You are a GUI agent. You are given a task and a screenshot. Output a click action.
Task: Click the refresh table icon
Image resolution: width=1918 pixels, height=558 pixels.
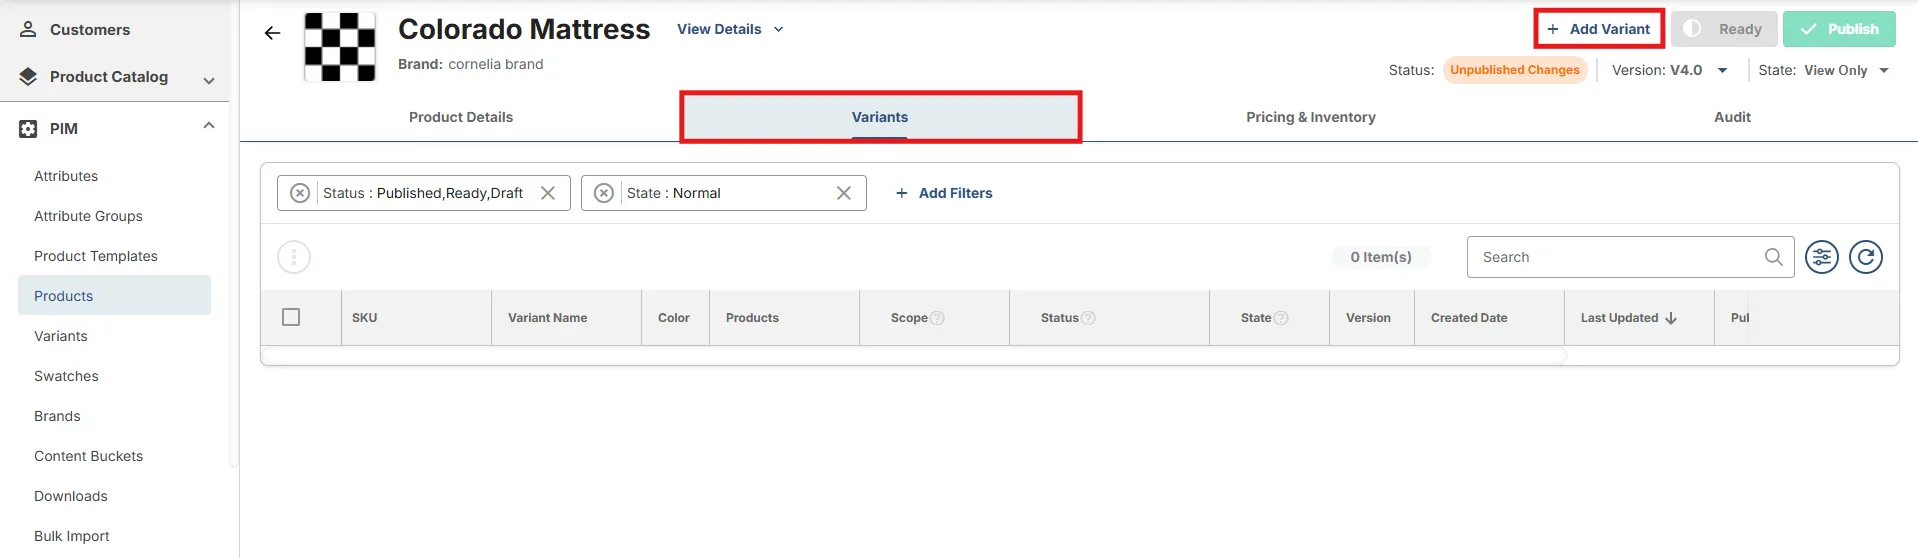(x=1866, y=257)
